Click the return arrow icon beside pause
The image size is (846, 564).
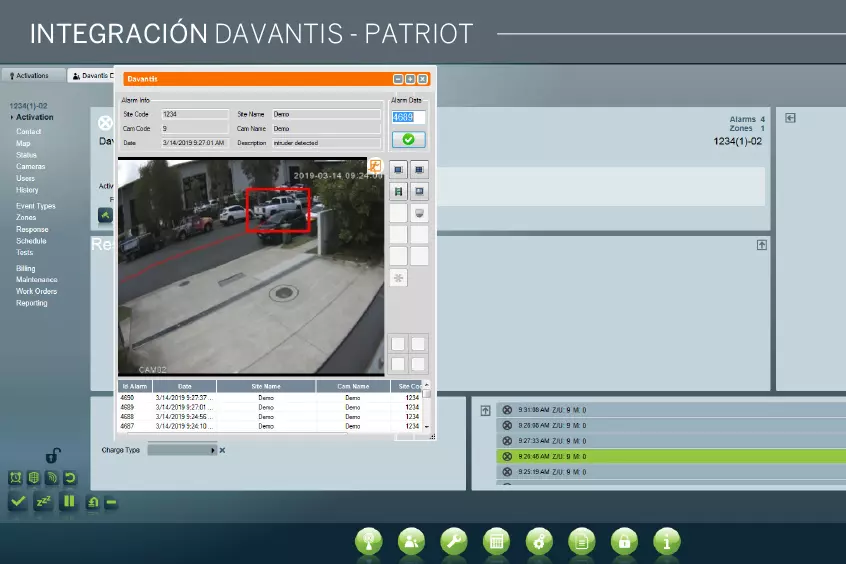(93, 502)
